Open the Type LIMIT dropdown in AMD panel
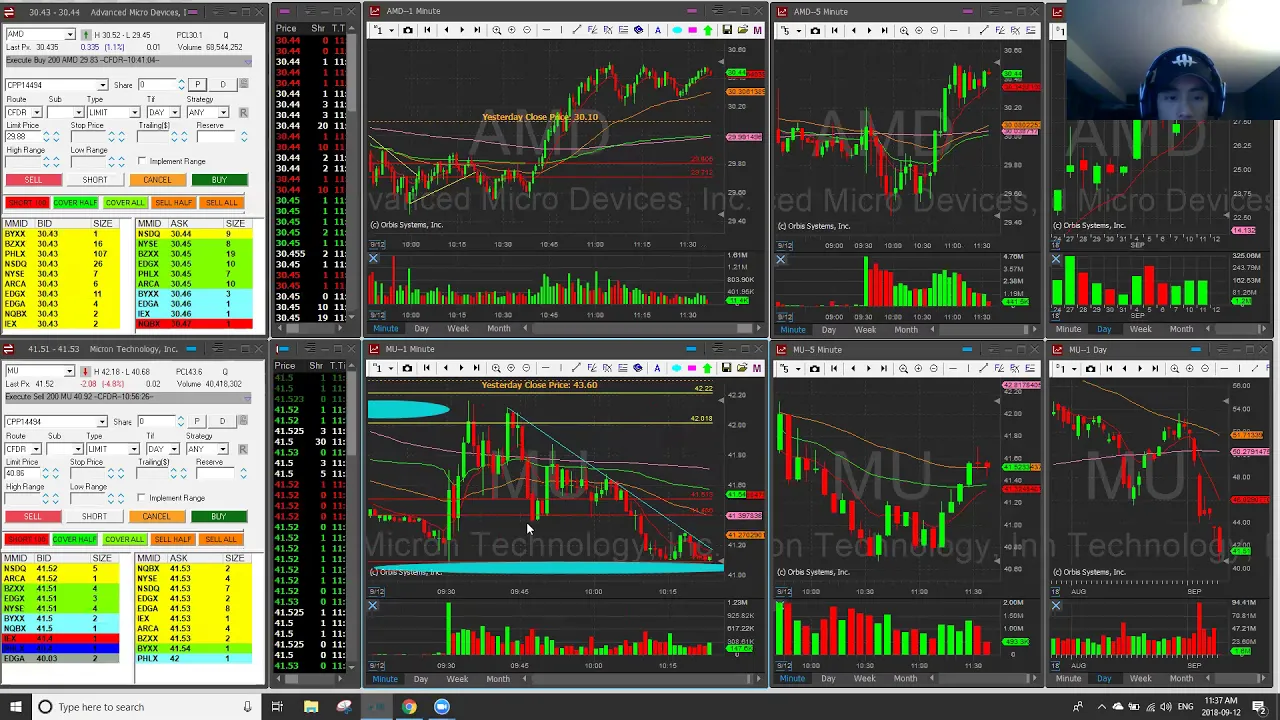The width and height of the screenshot is (1280, 720). point(135,112)
